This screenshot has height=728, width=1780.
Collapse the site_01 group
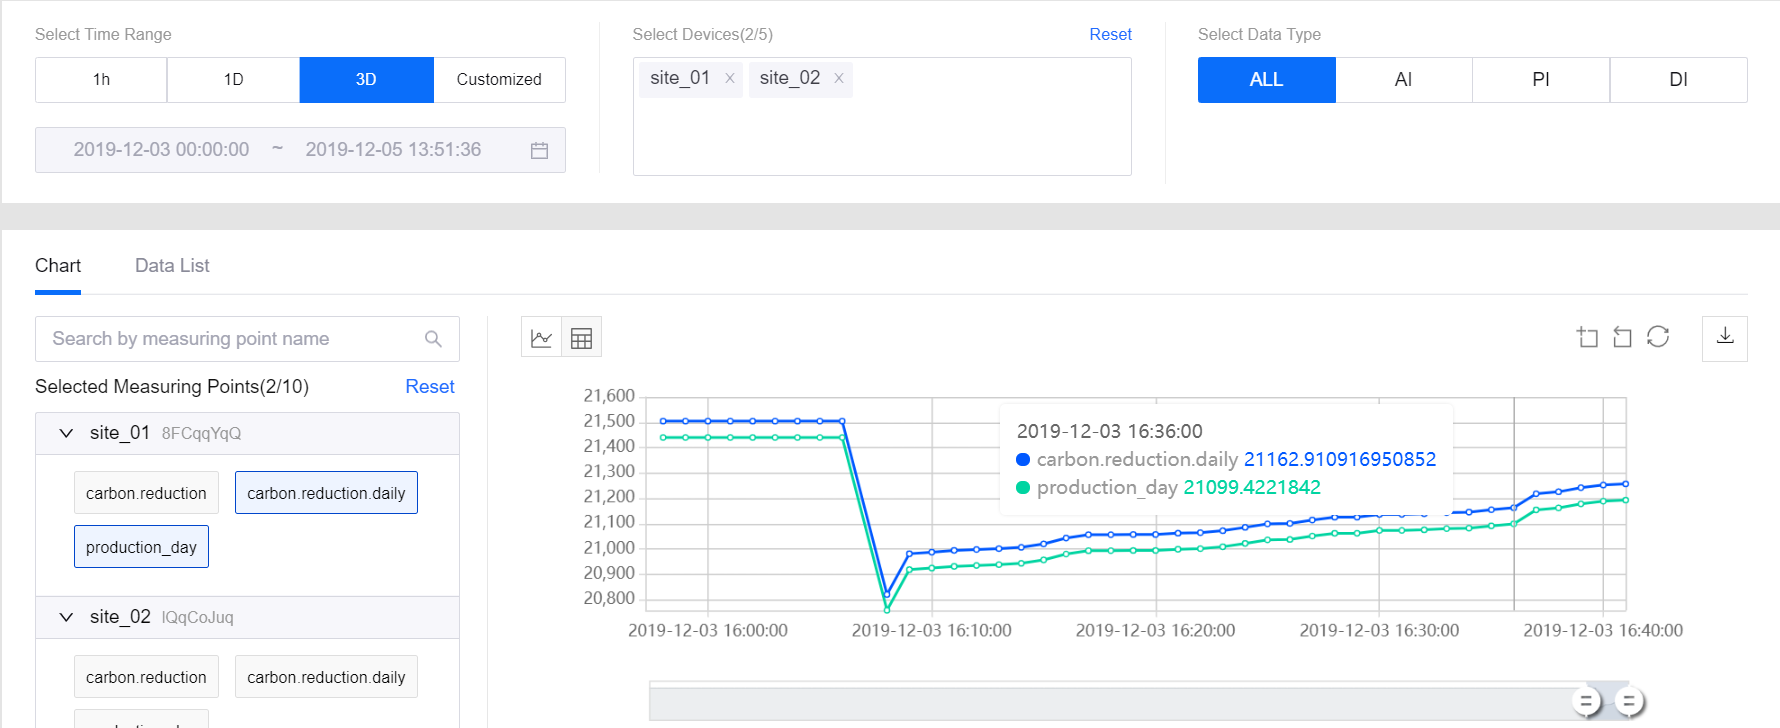click(66, 433)
